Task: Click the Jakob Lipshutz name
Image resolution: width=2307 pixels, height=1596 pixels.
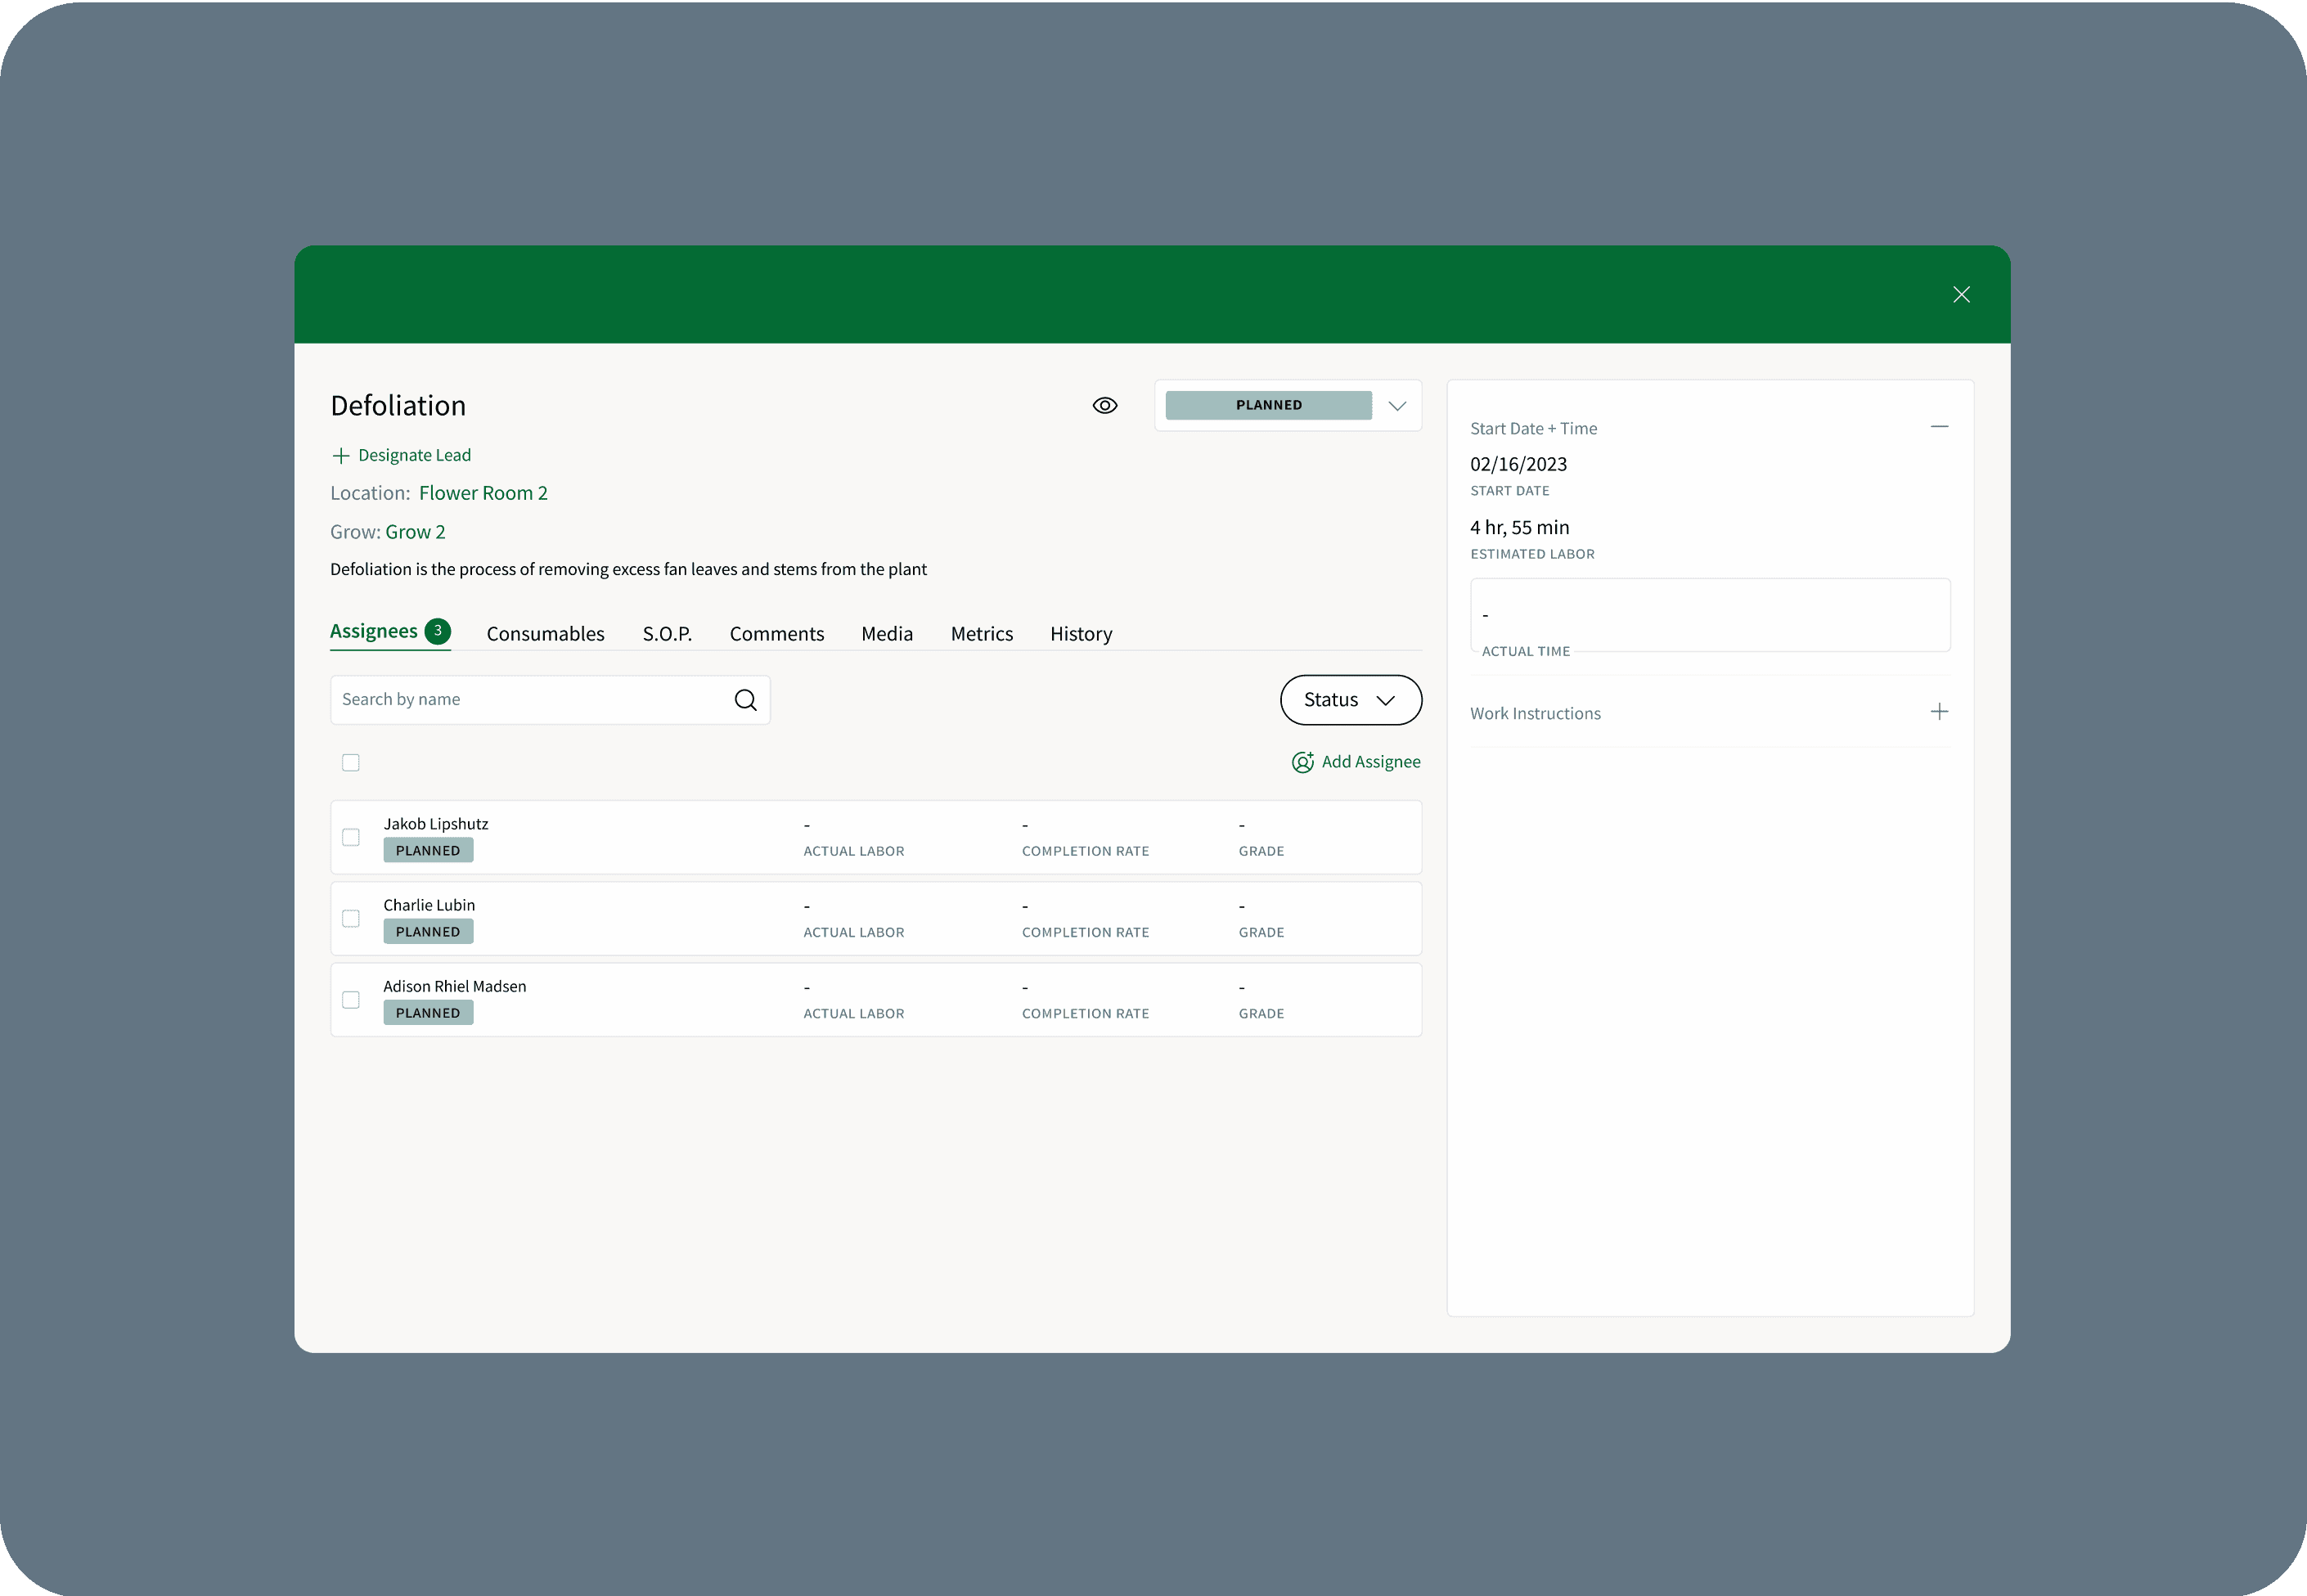Action: point(436,824)
